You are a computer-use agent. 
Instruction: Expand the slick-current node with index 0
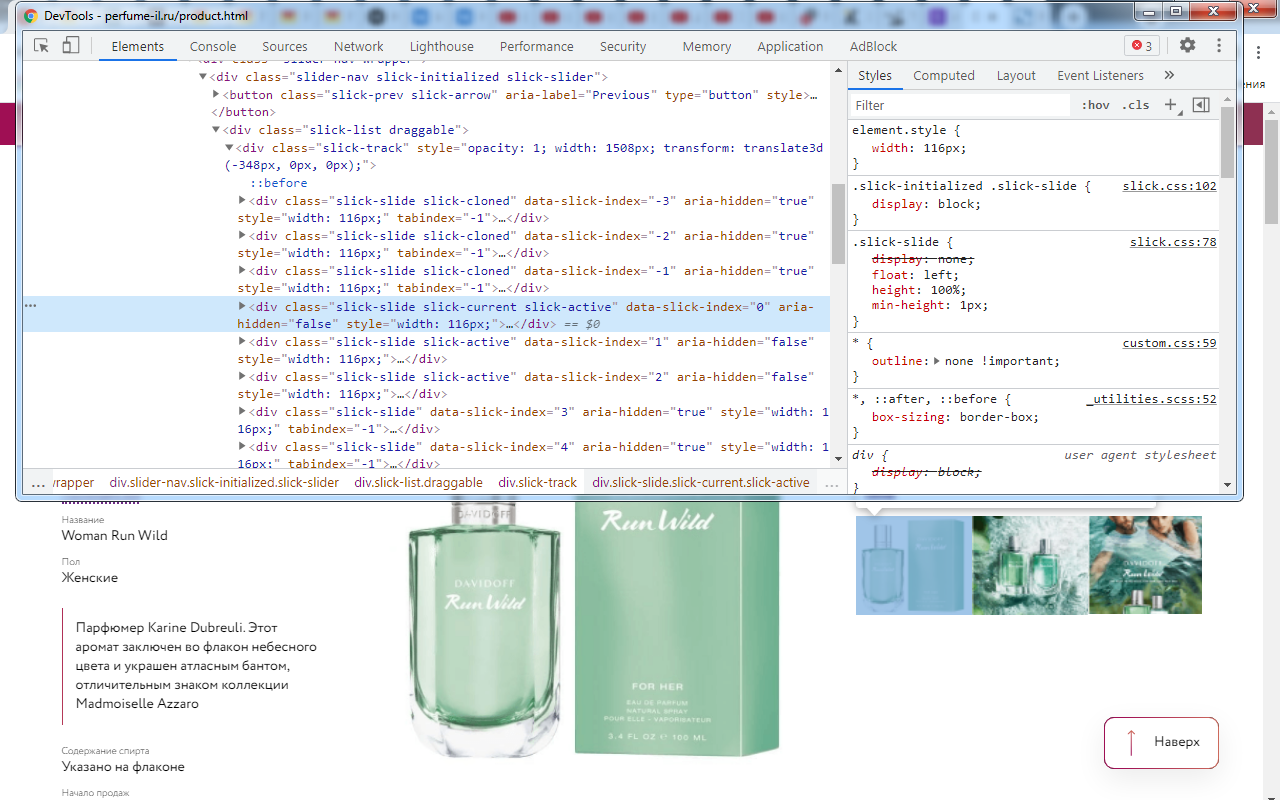[x=242, y=307]
